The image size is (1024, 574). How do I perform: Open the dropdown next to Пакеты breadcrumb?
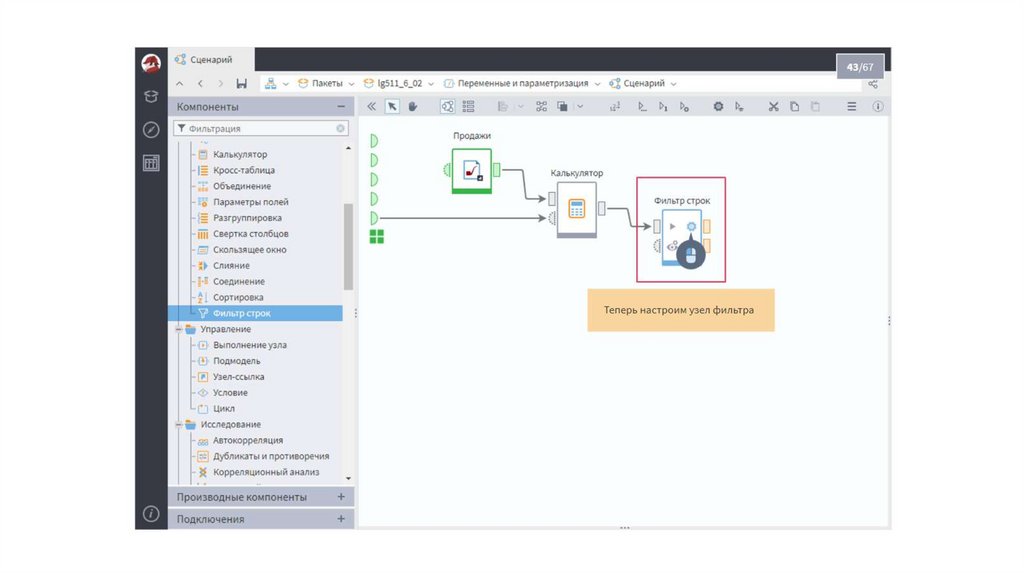[x=351, y=84]
